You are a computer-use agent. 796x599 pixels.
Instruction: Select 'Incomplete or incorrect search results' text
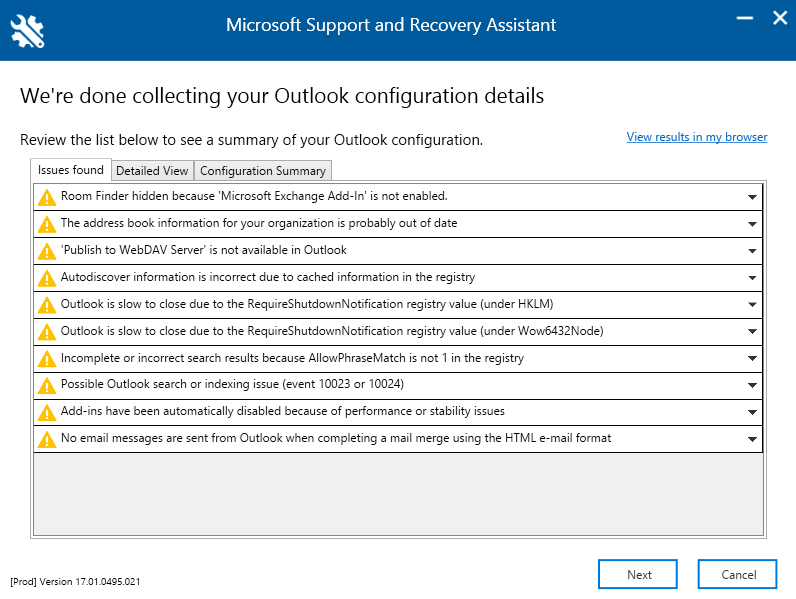(x=292, y=358)
